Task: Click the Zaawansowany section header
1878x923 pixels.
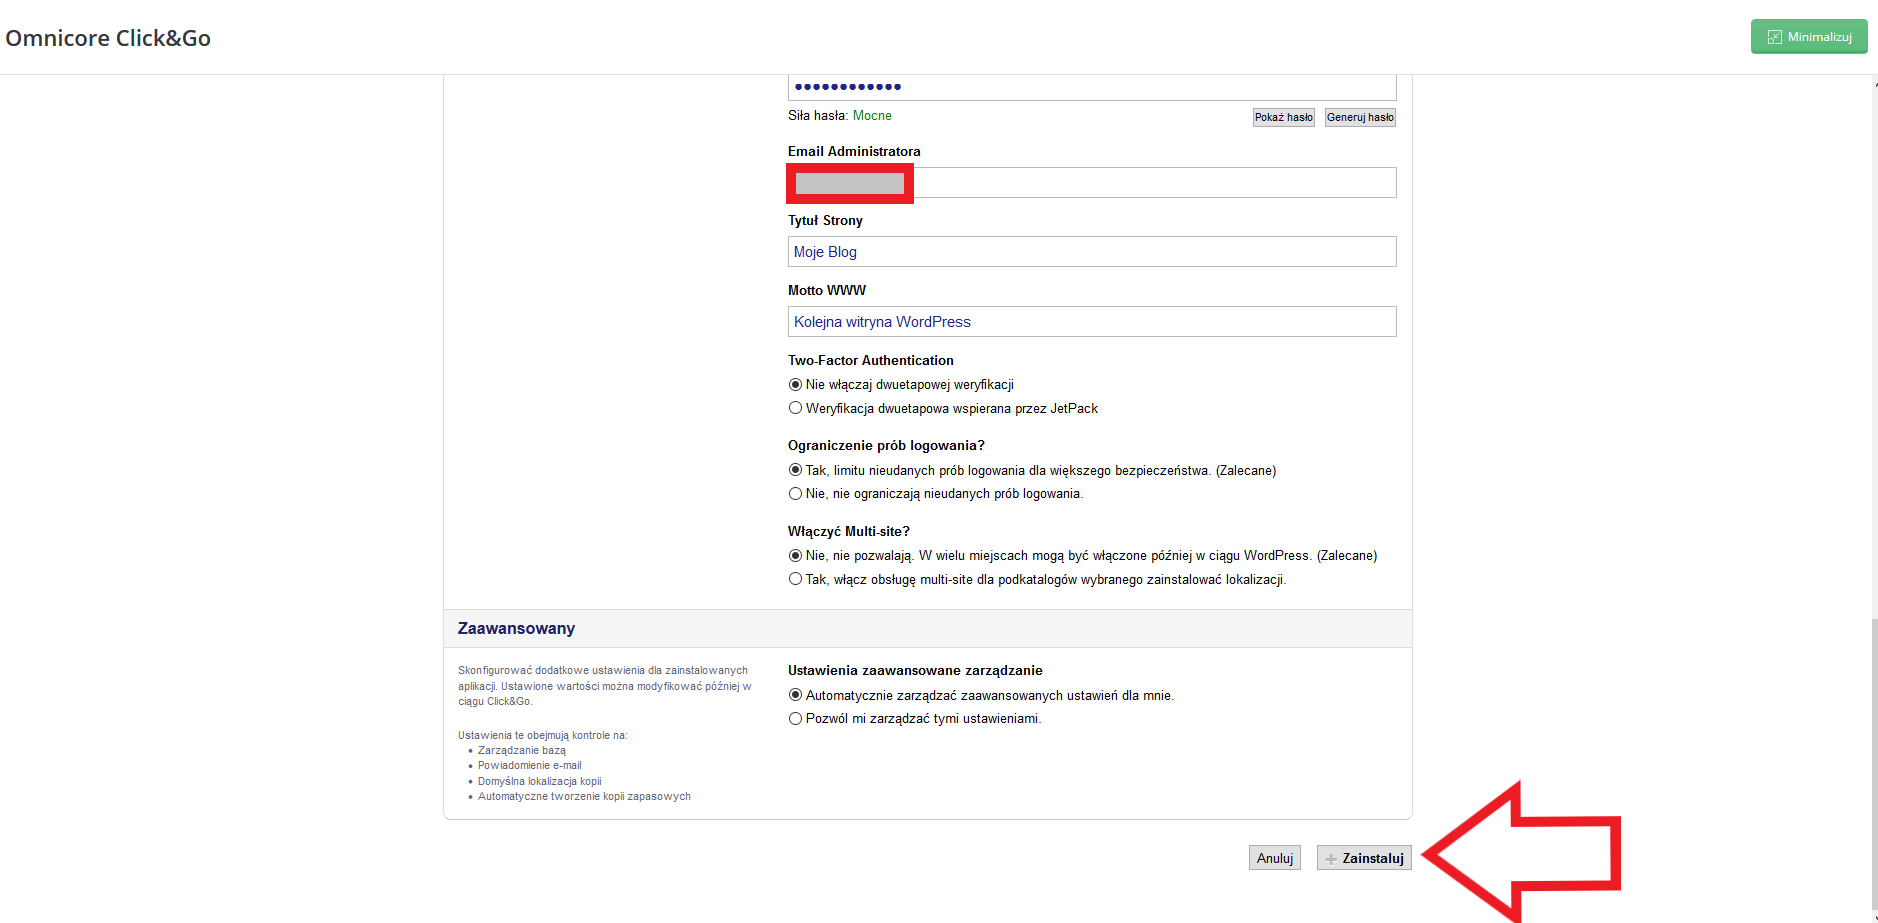Action: (516, 628)
